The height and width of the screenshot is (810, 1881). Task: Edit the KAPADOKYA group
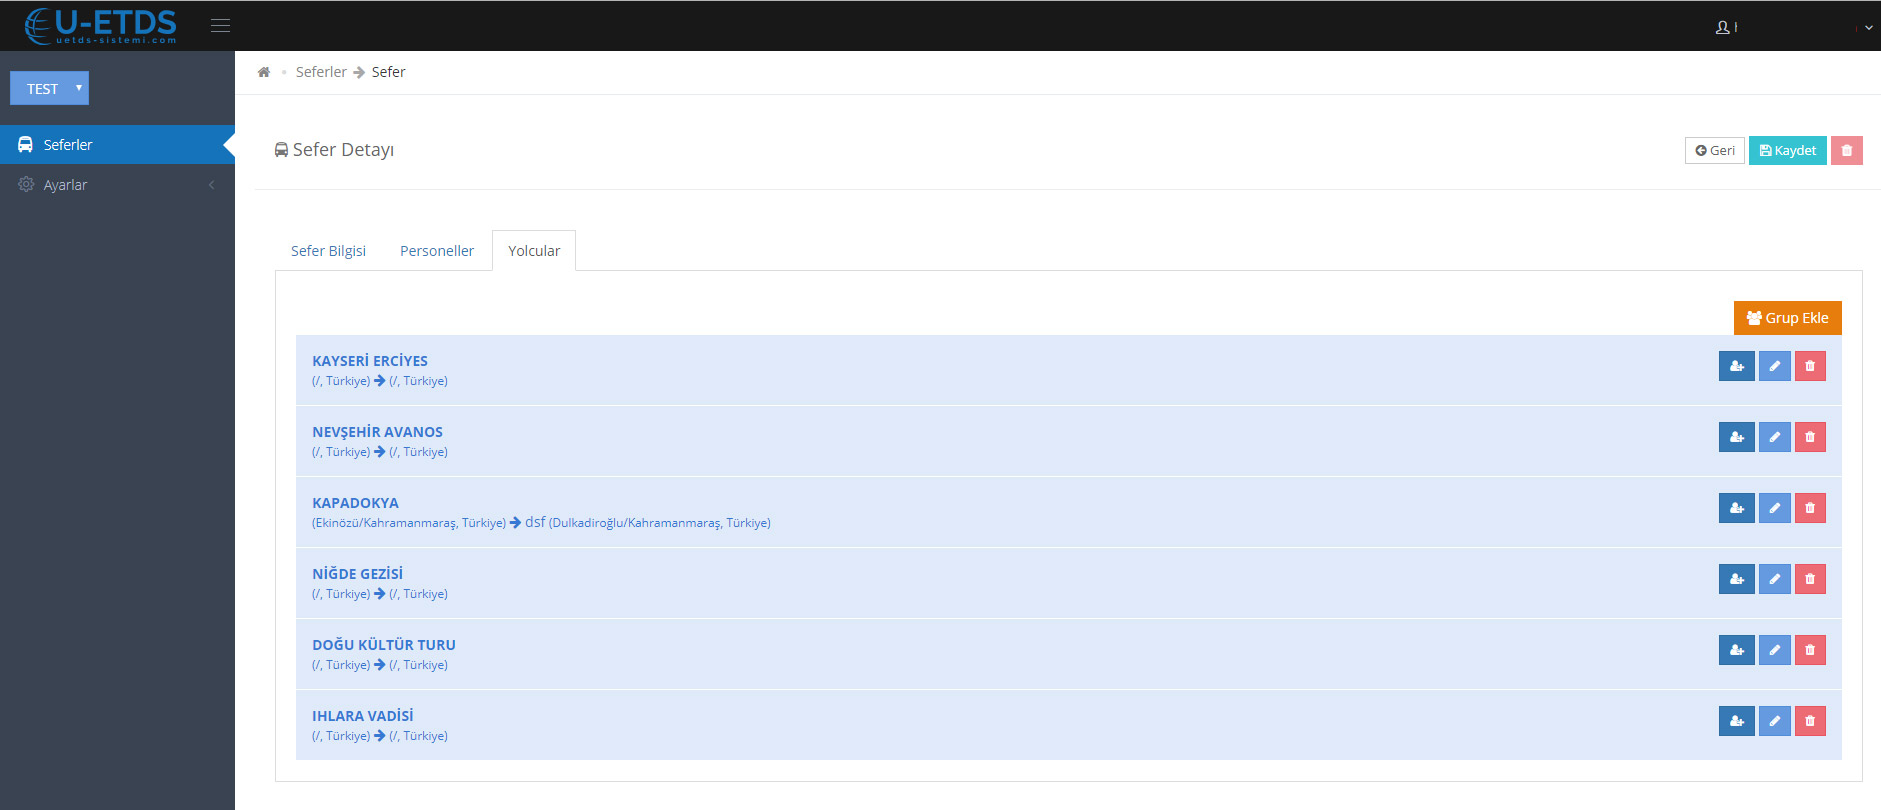click(1774, 508)
